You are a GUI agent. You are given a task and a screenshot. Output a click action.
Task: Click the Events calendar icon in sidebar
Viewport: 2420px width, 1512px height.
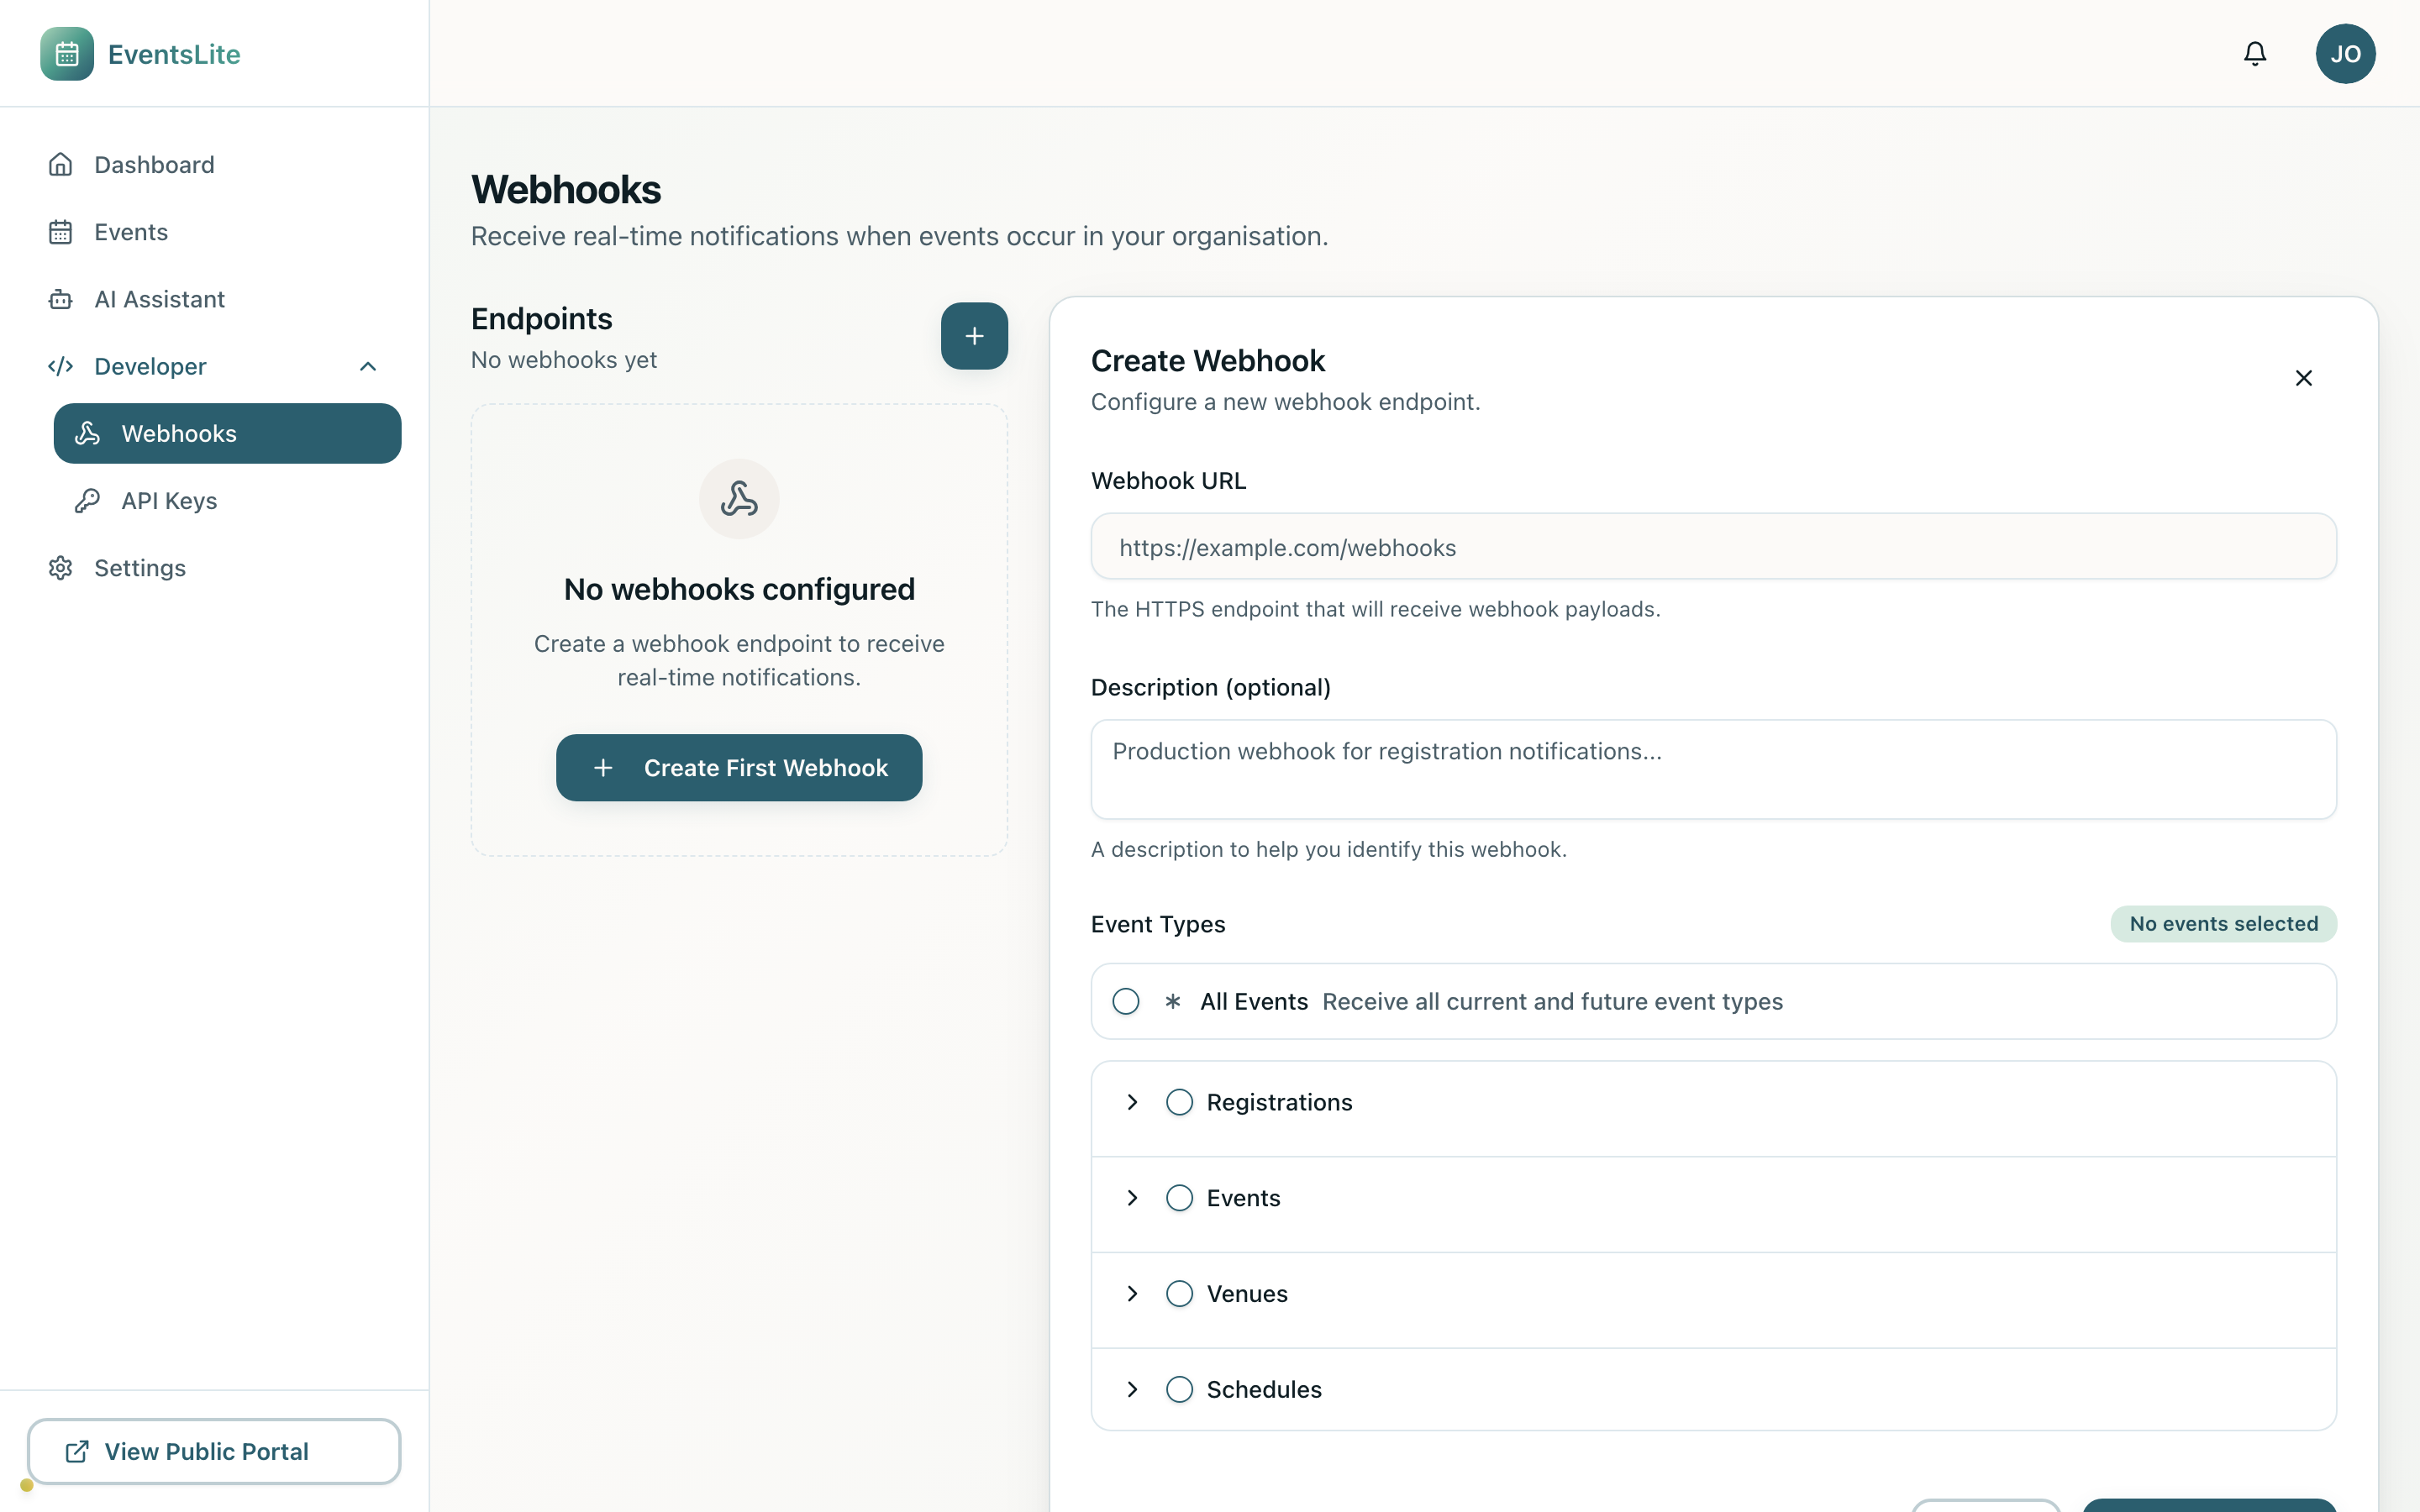click(61, 232)
